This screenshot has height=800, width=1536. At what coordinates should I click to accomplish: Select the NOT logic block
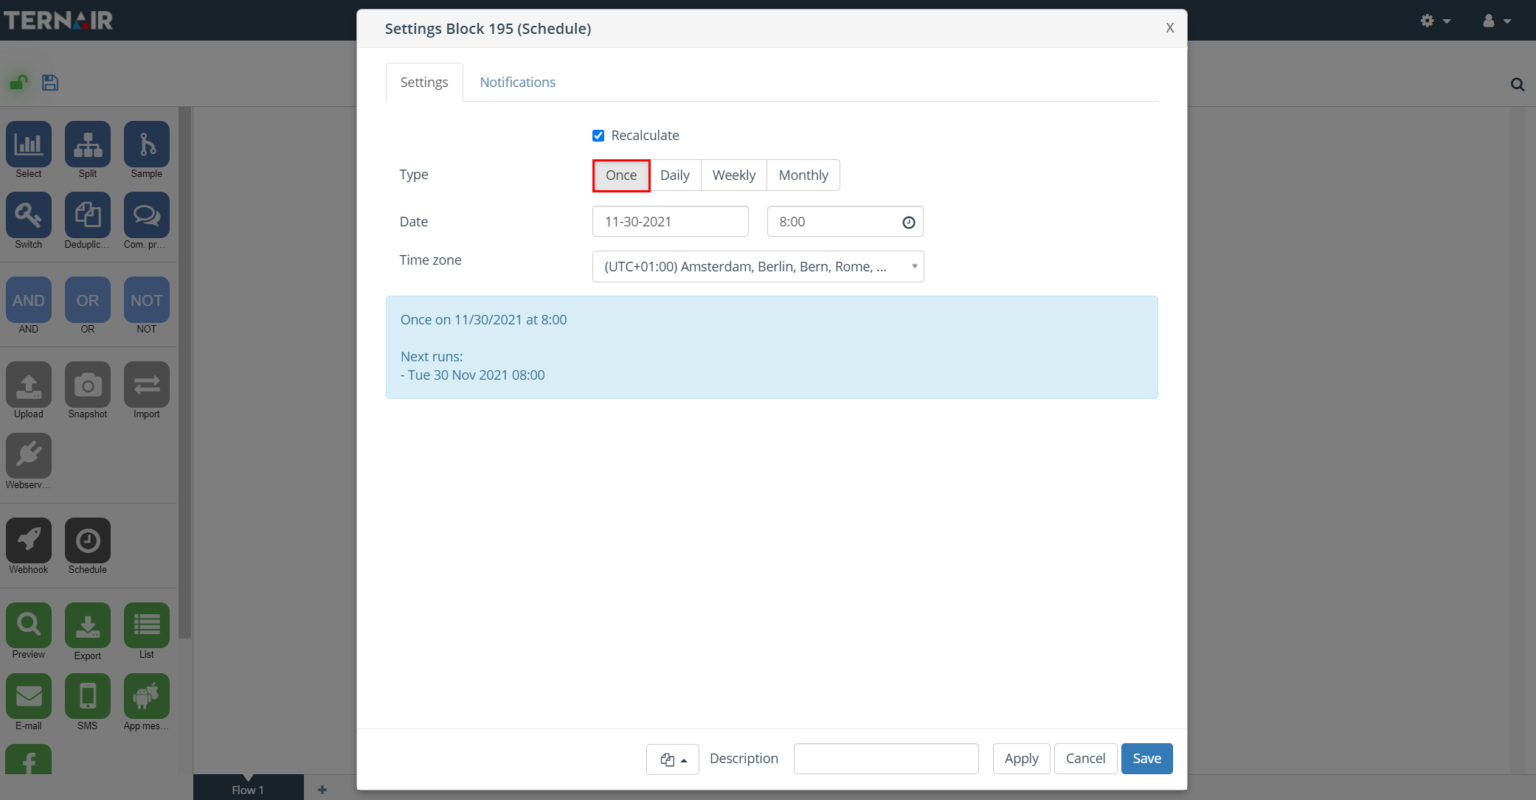point(147,300)
